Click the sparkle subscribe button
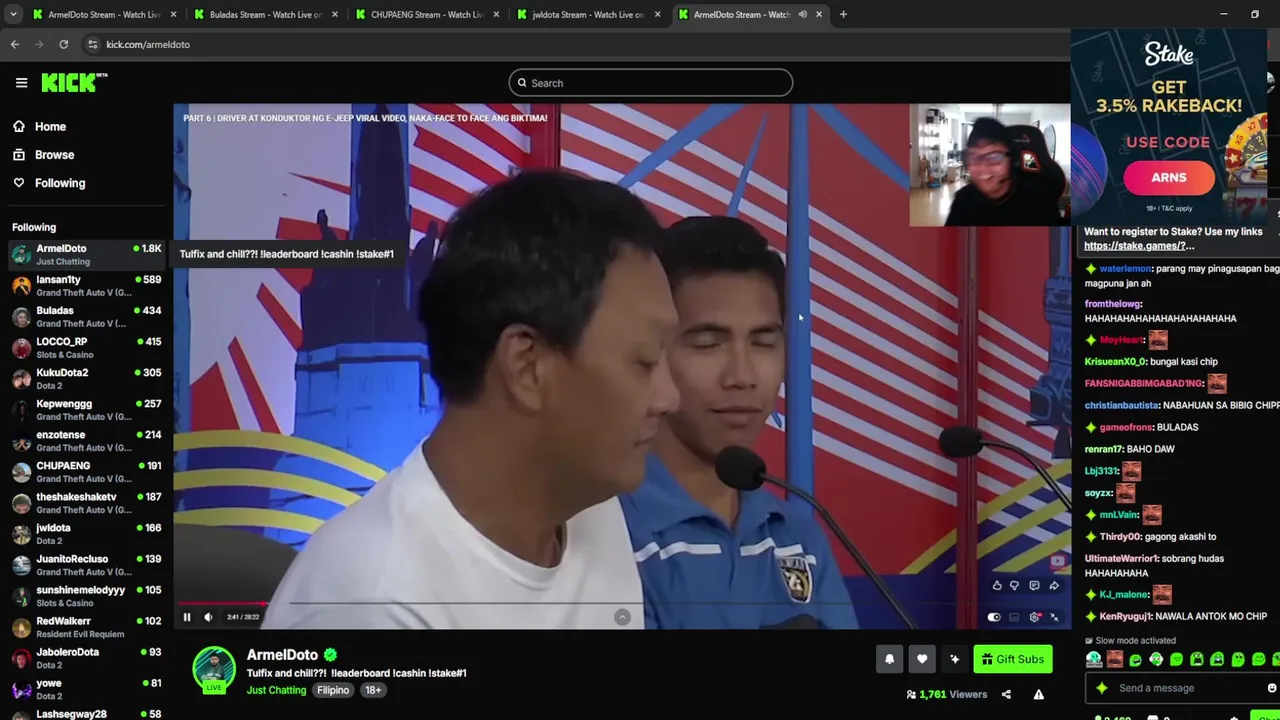 954,659
